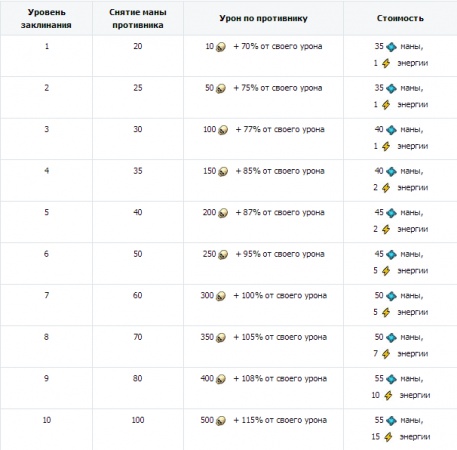Click the blue mana gem in level 7 row

coord(391,296)
